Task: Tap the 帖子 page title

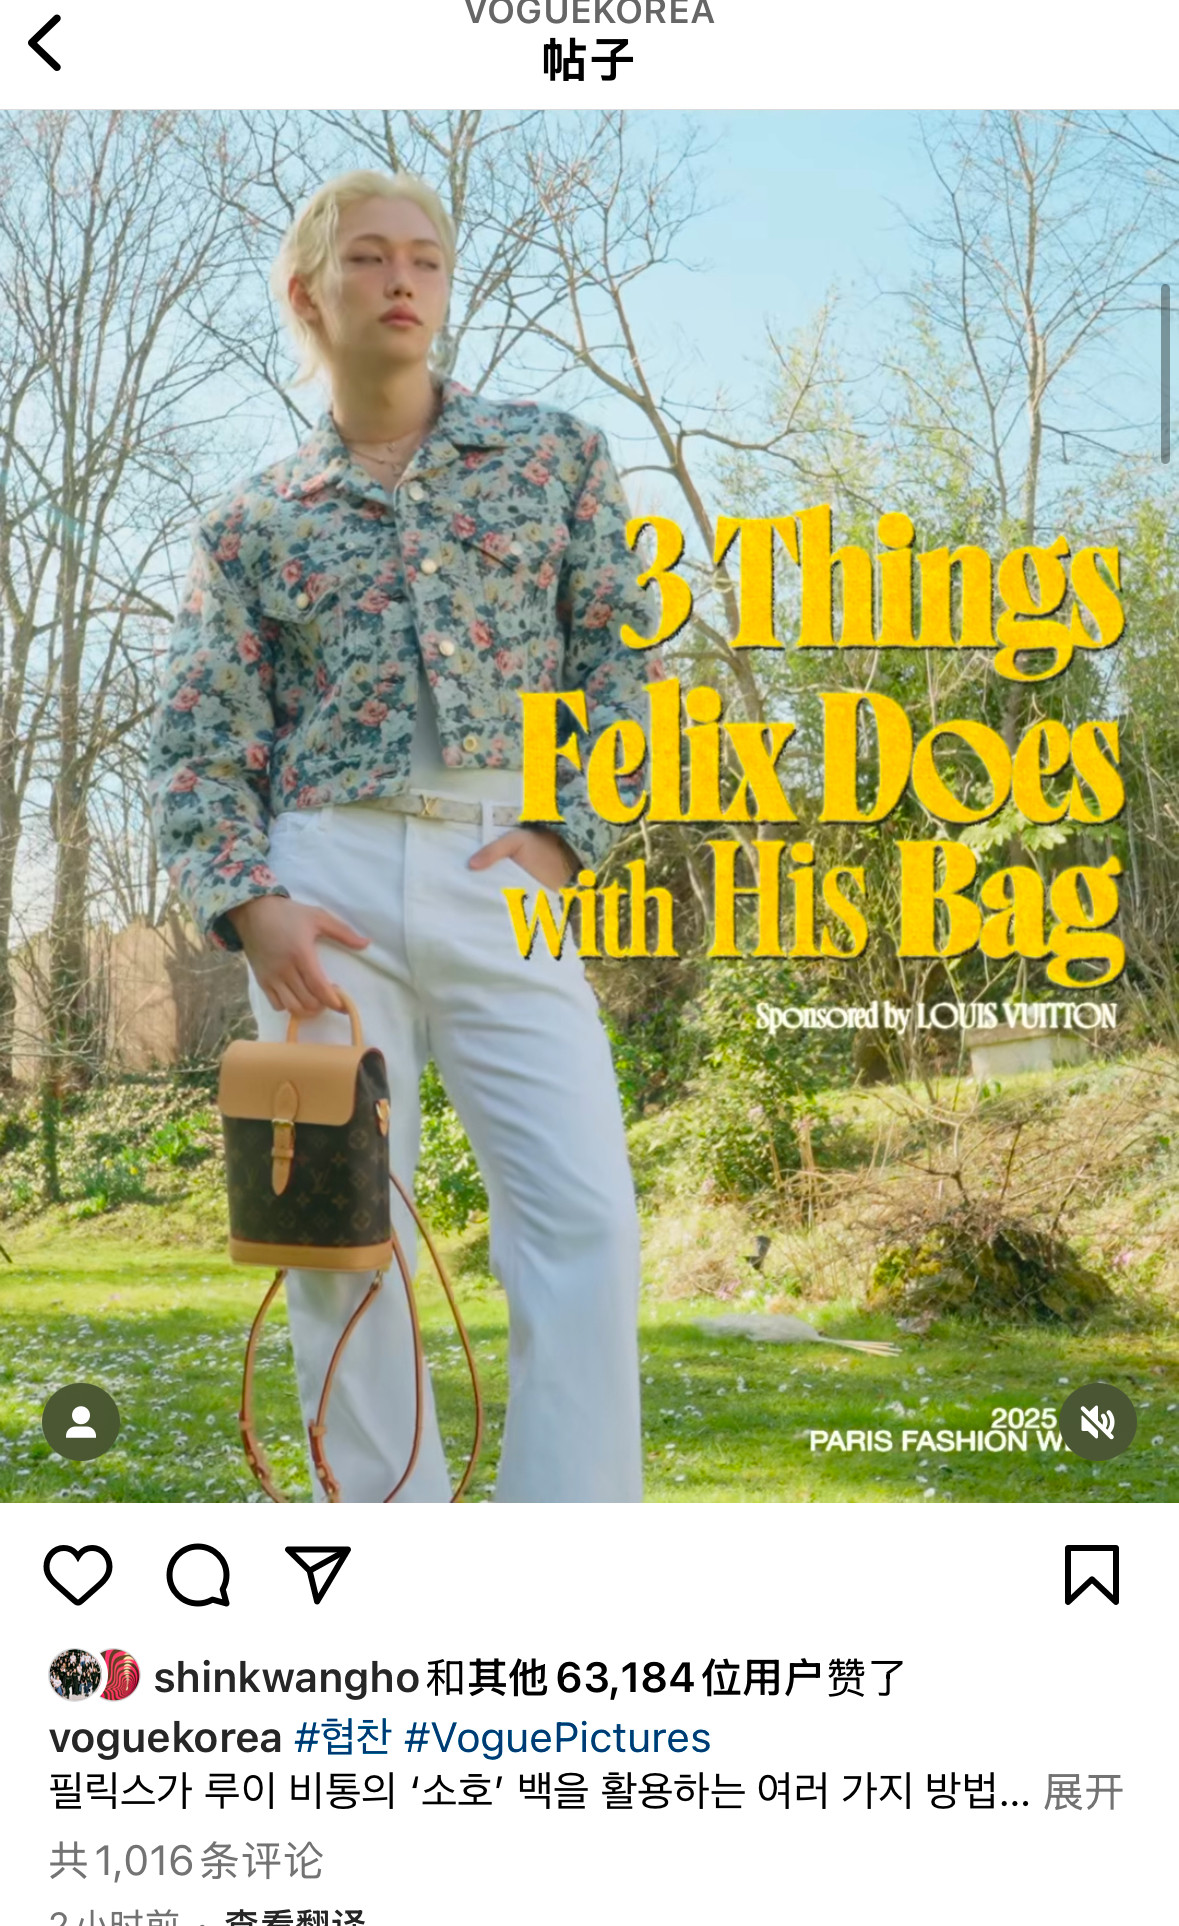Action: (x=588, y=60)
